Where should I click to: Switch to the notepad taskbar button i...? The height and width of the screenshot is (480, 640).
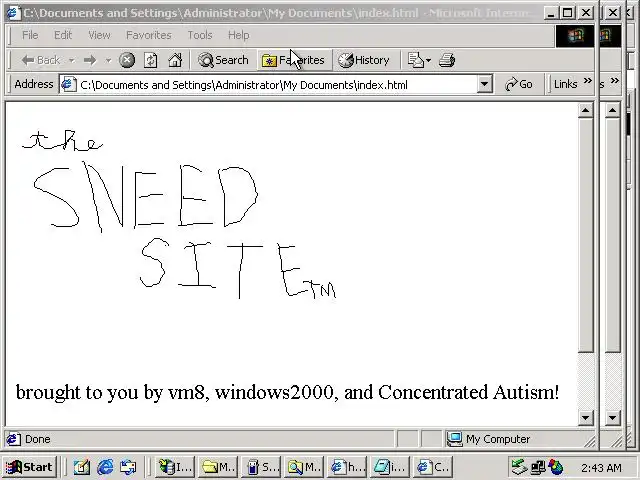(x=390, y=467)
